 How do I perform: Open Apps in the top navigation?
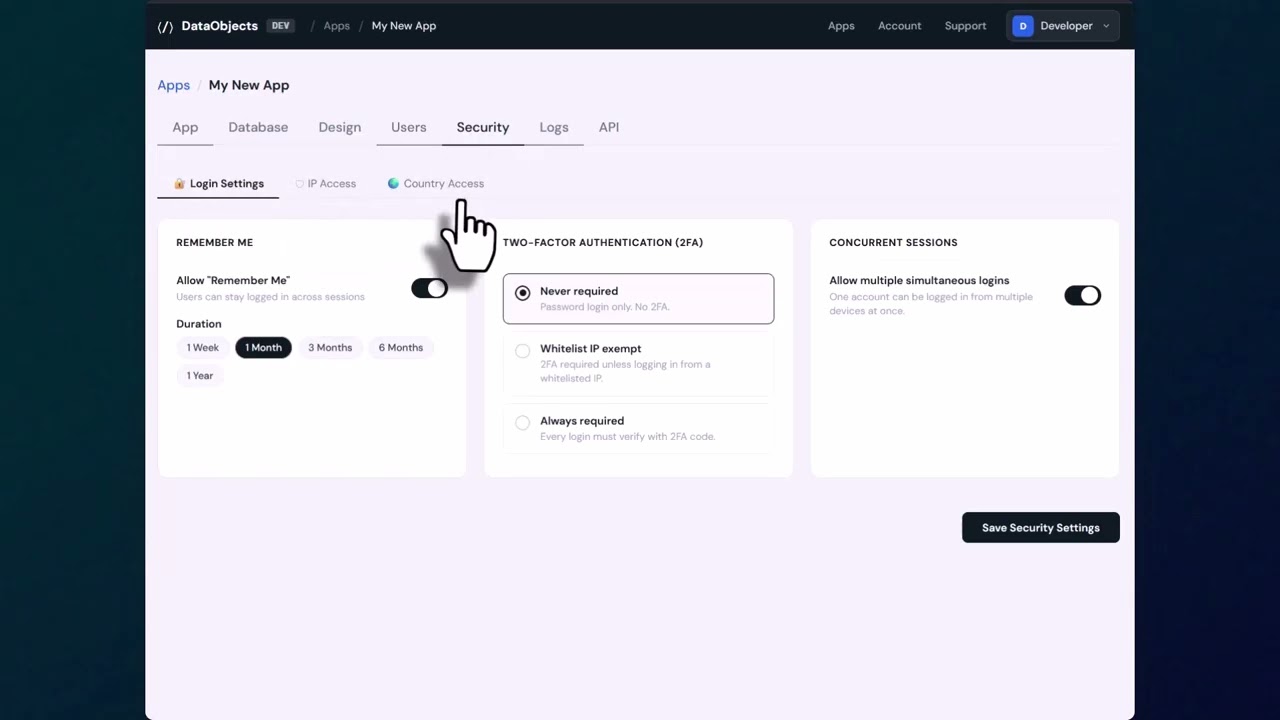[841, 26]
